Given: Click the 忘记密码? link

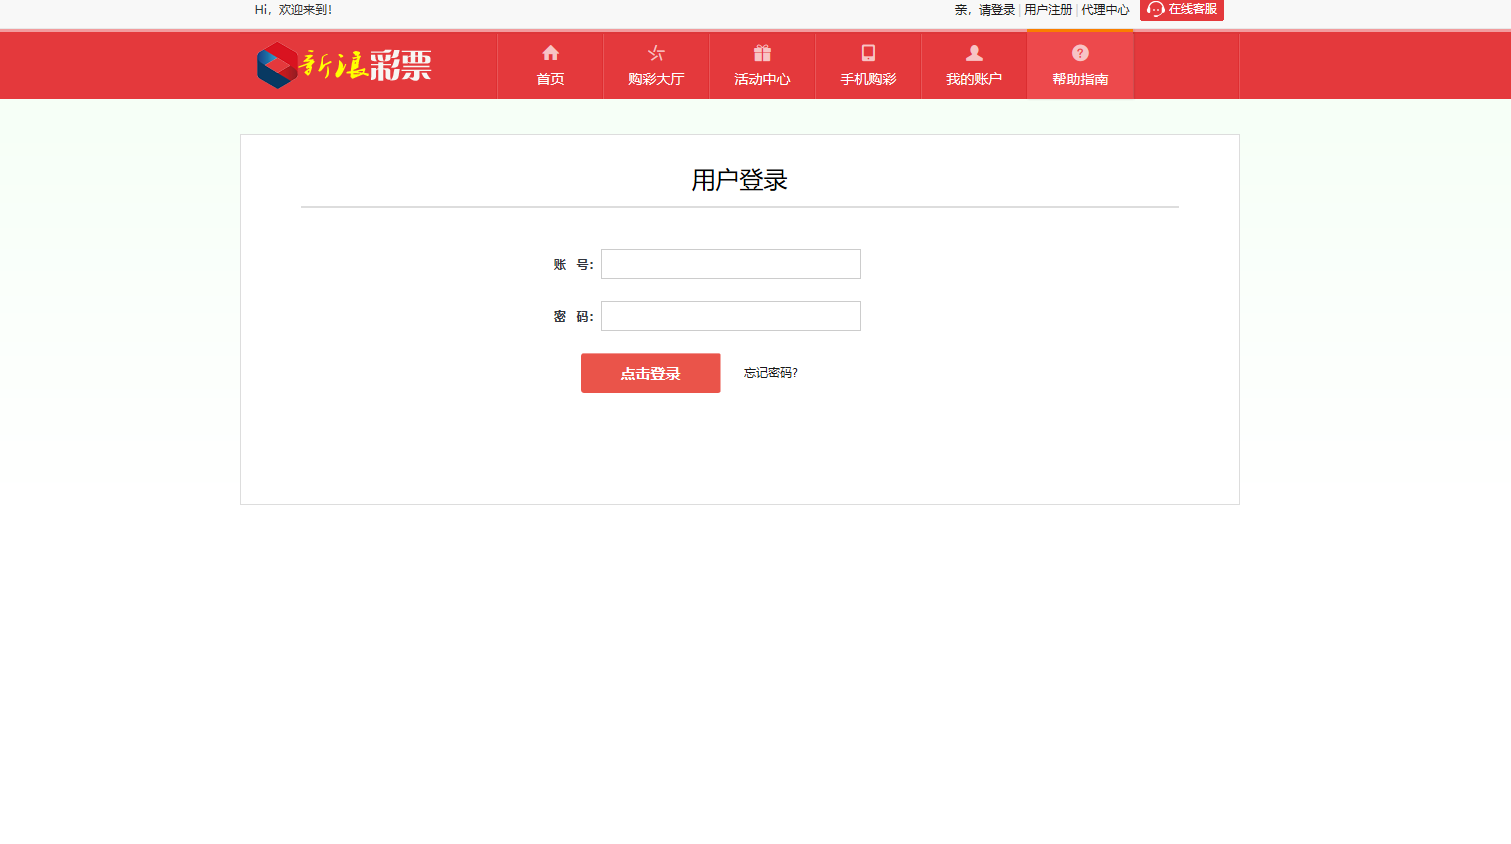Looking at the screenshot, I should [x=770, y=373].
